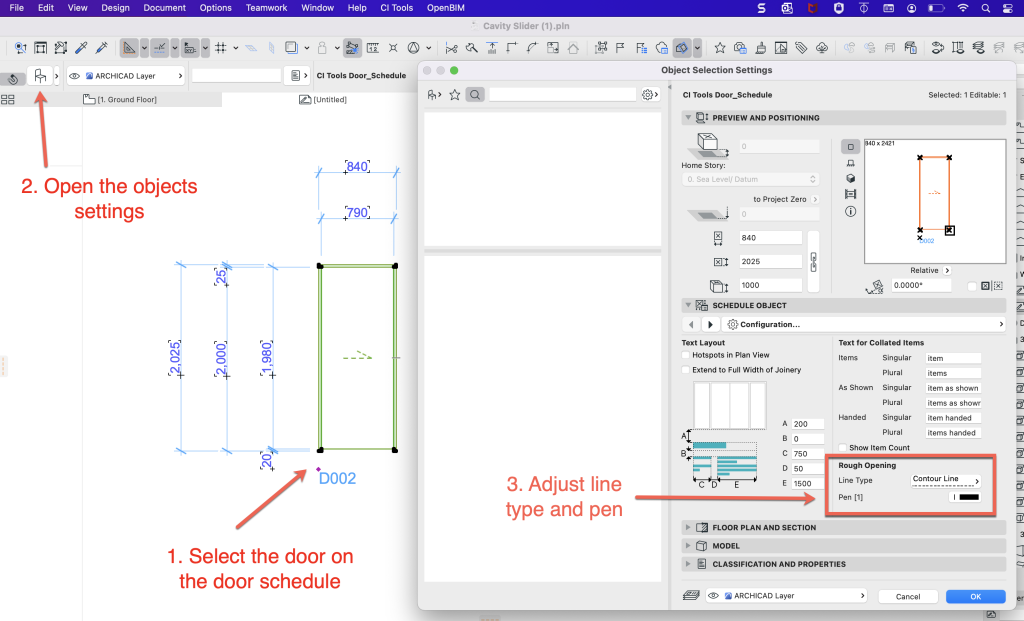The image size is (1024, 621).
Task: Show the side elevation preview icon
Action: pos(850,163)
